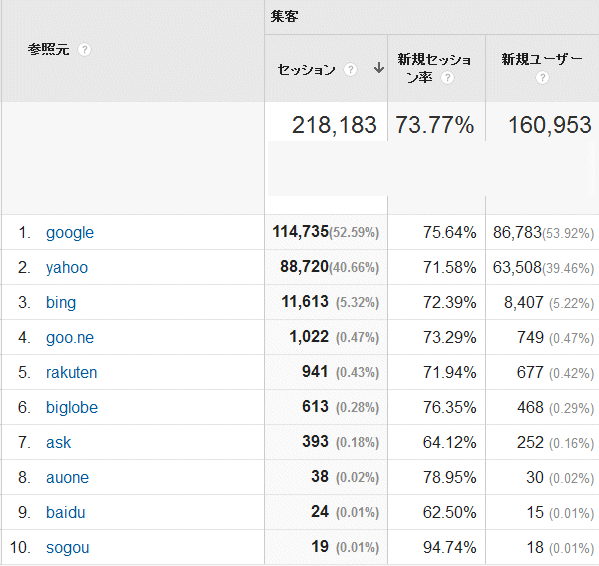599x566 pixels.
Task: Select sogou new session rate 94.74%
Action: (450, 548)
